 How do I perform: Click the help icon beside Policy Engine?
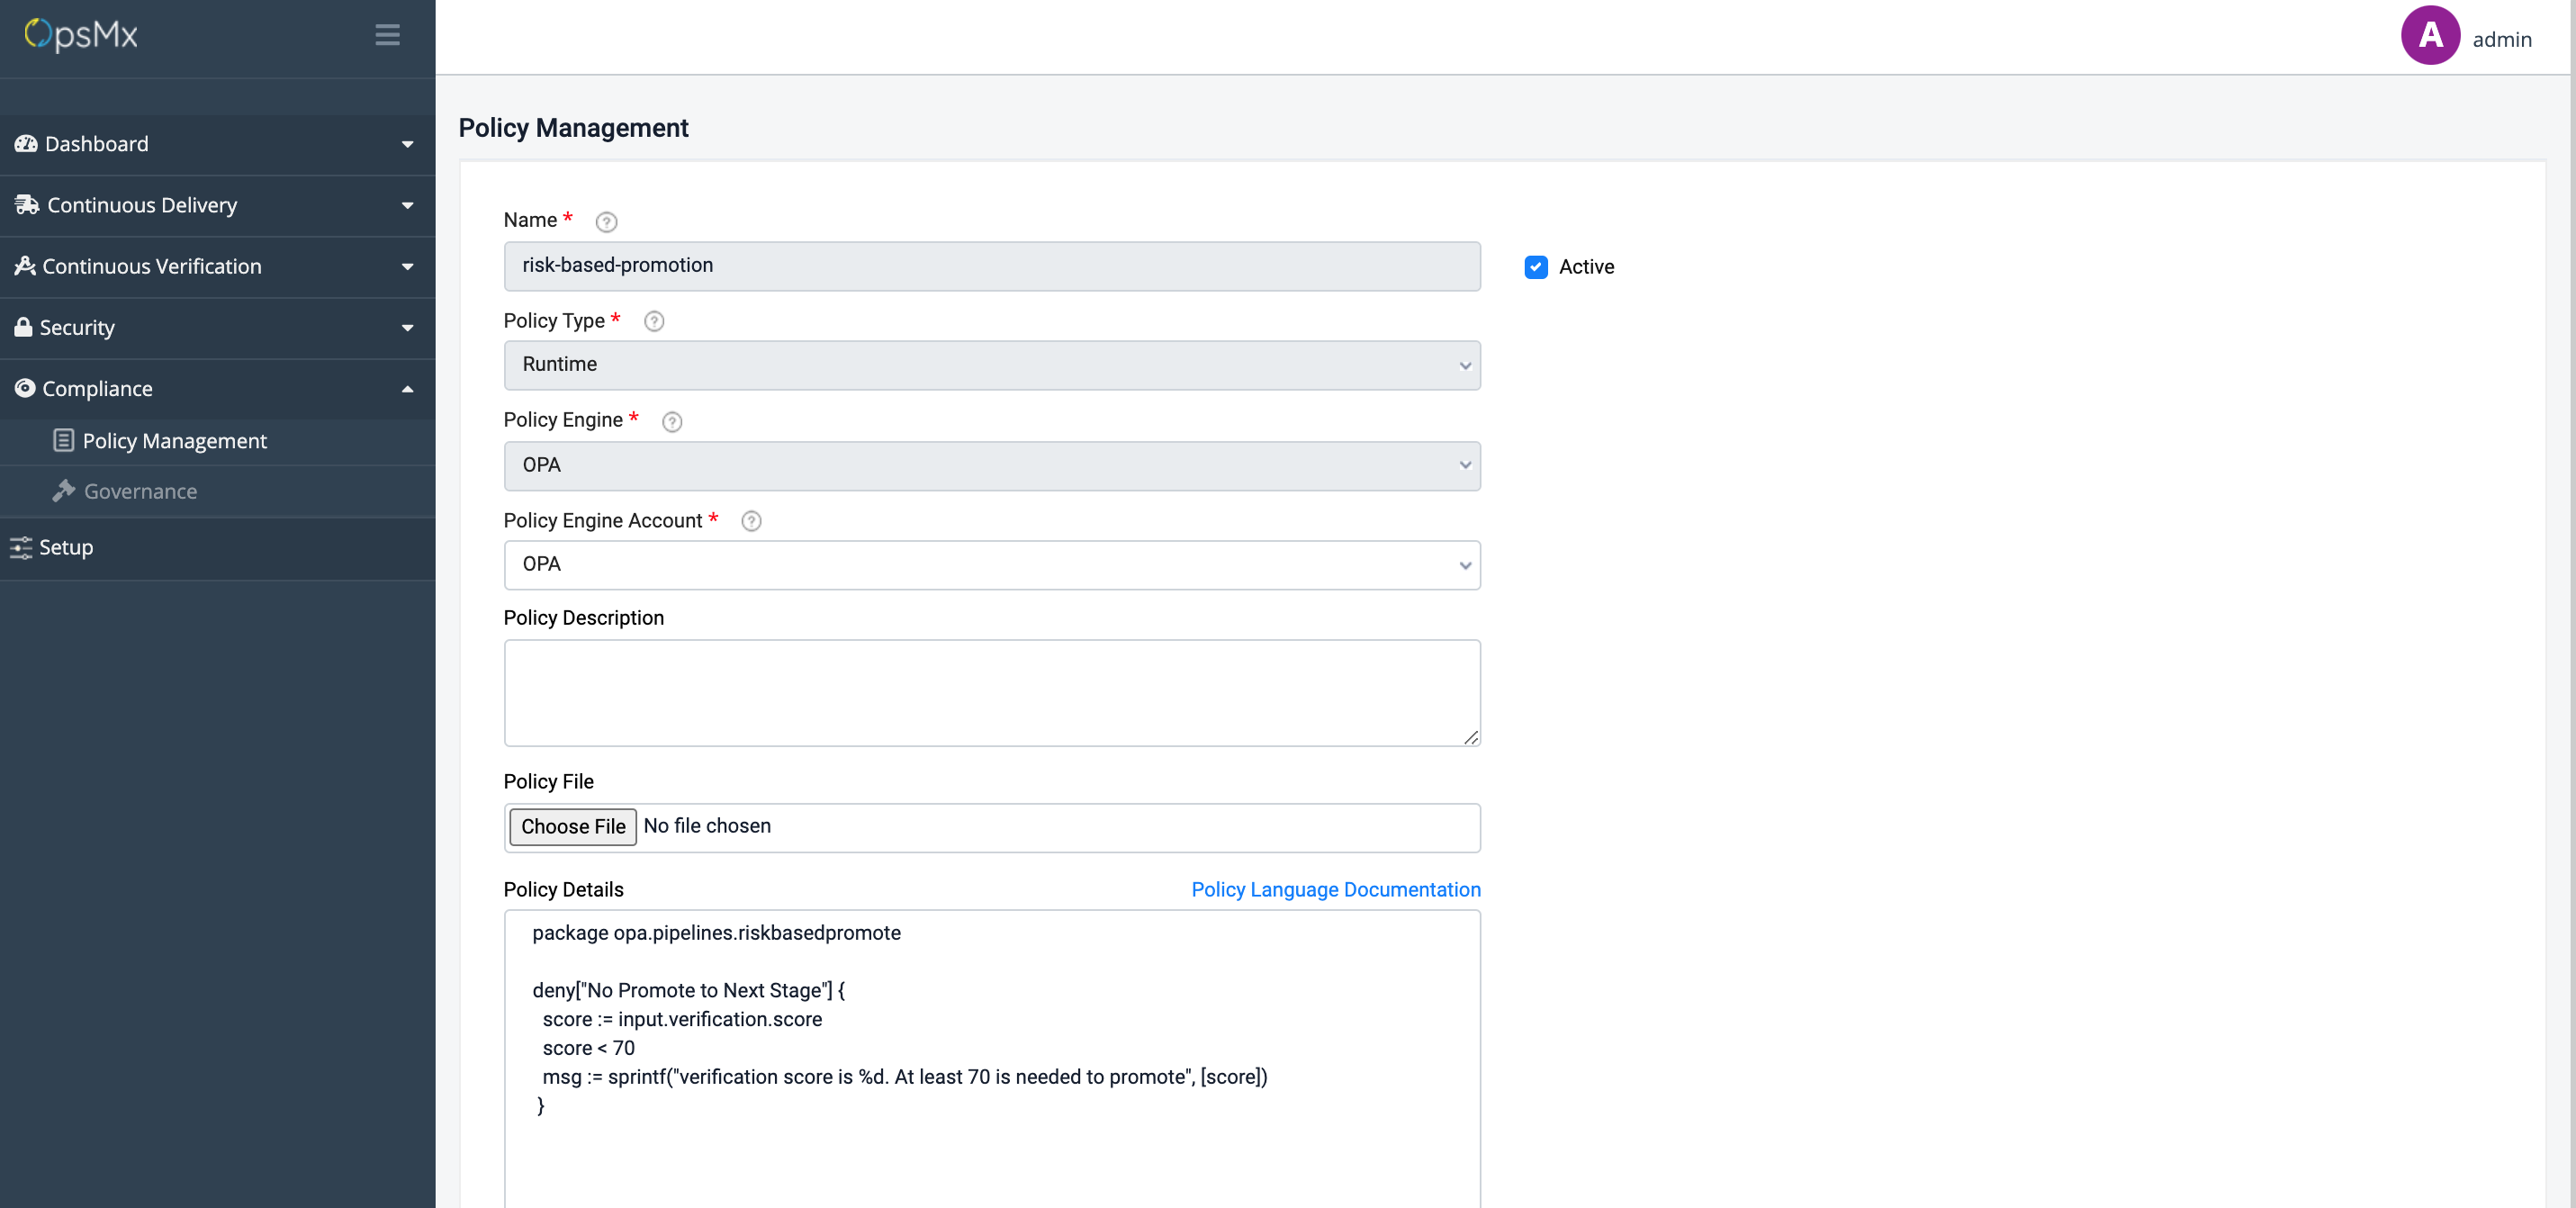672,422
